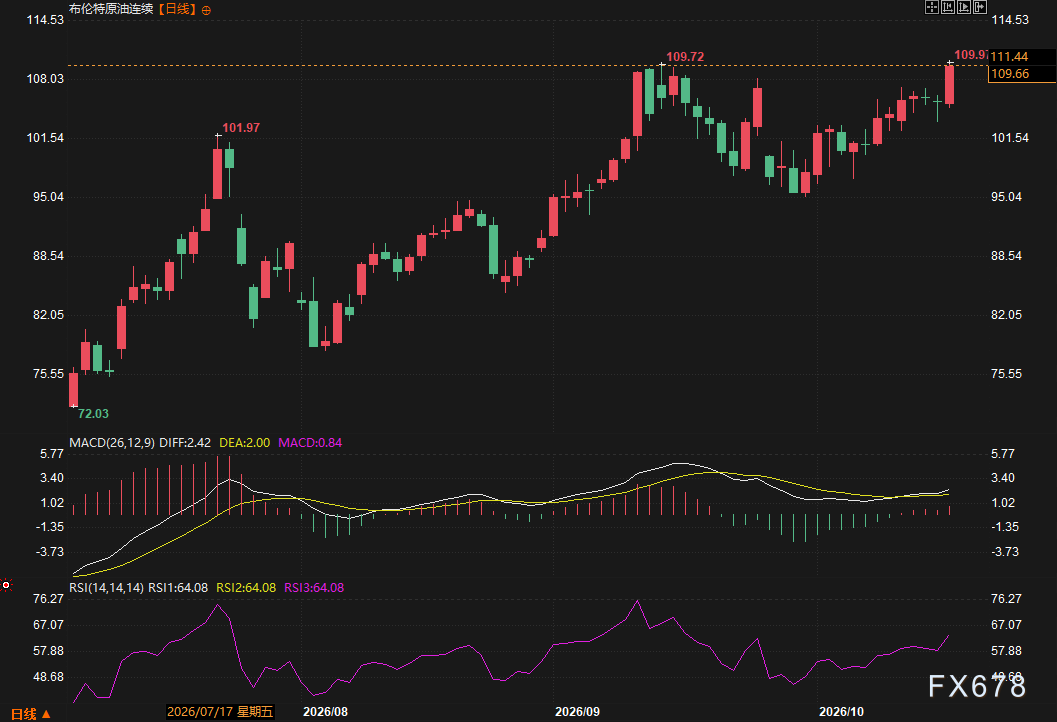Click the 2026/08 time axis label
This screenshot has width=1057, height=722.
coord(326,712)
